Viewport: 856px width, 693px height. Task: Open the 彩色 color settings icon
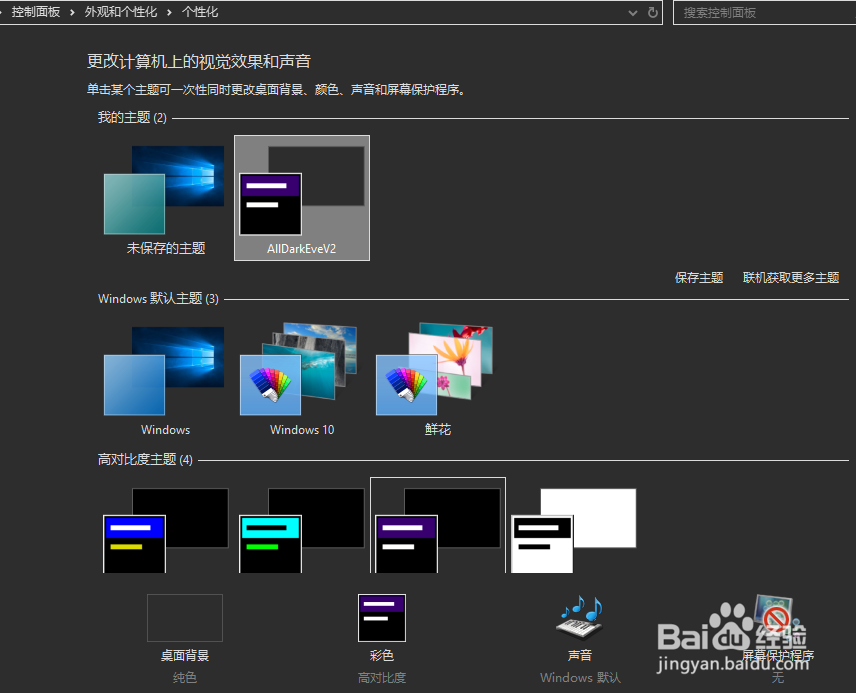point(382,618)
